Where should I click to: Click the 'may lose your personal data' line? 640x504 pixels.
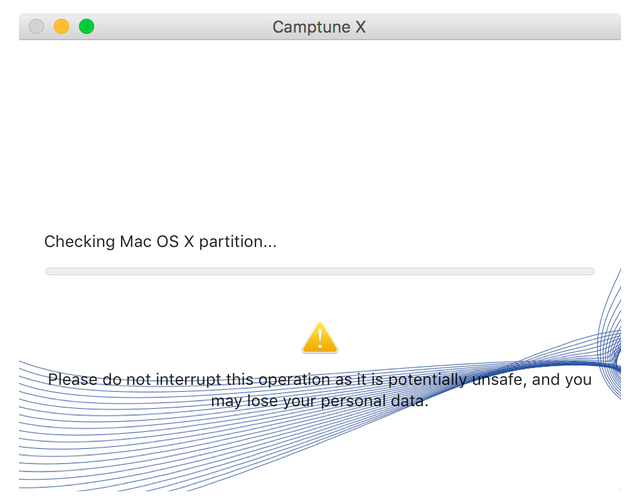tap(320, 401)
